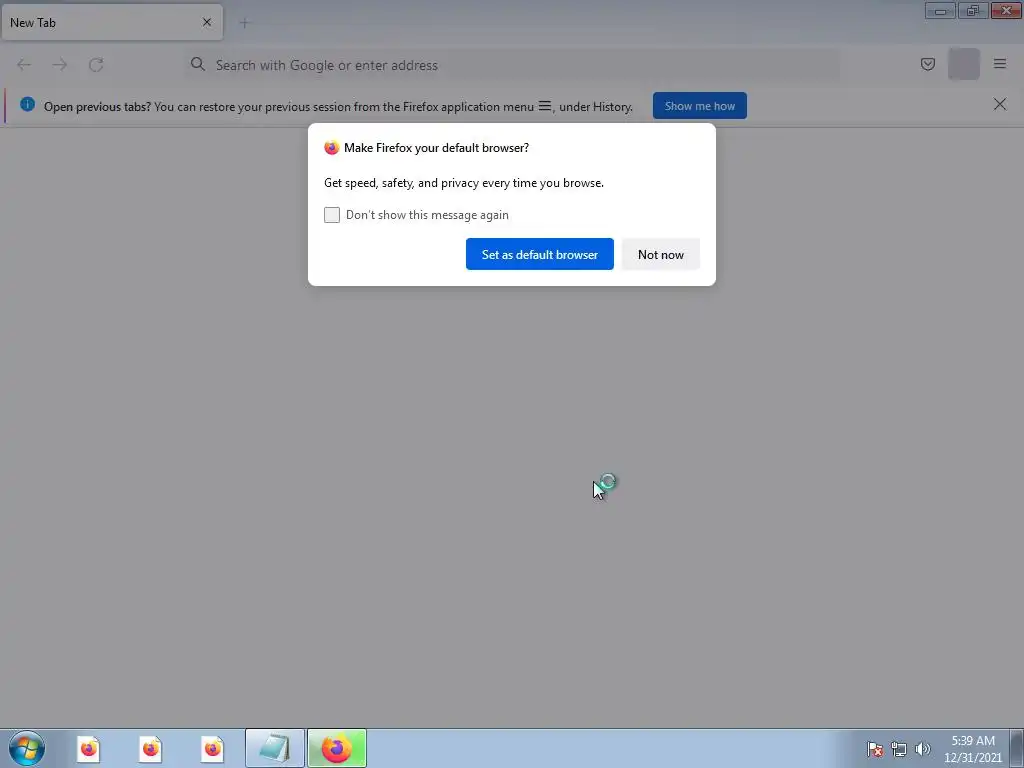Close the Firefox window
The image size is (1024, 768).
1006,11
